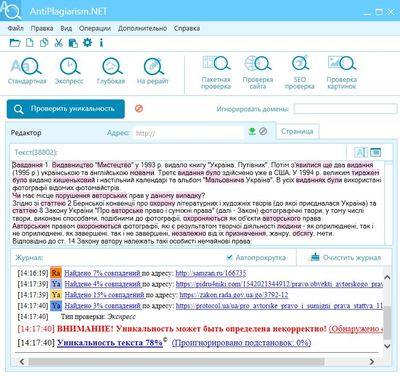Click Найдено 7% совпадений link
The width and height of the screenshot is (400, 376).
click(x=103, y=273)
